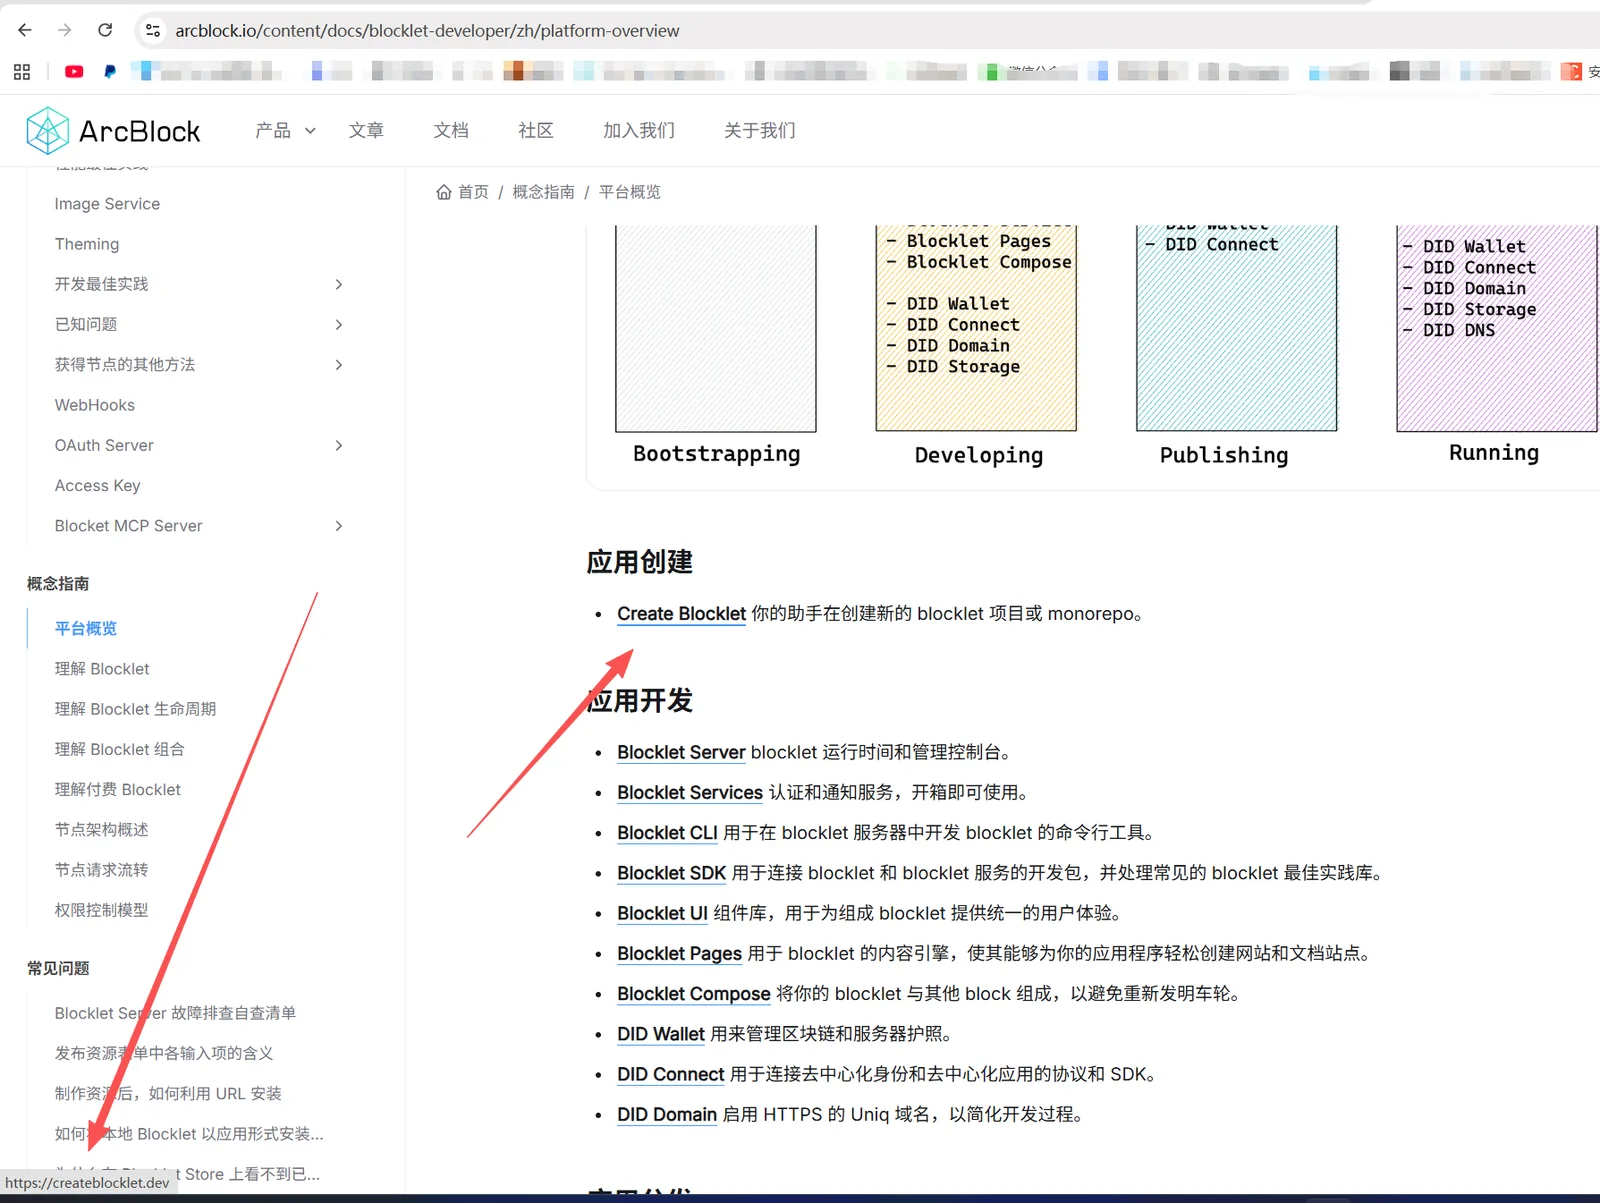Click the 应用创建 heading
1600x1203 pixels.
pos(640,562)
